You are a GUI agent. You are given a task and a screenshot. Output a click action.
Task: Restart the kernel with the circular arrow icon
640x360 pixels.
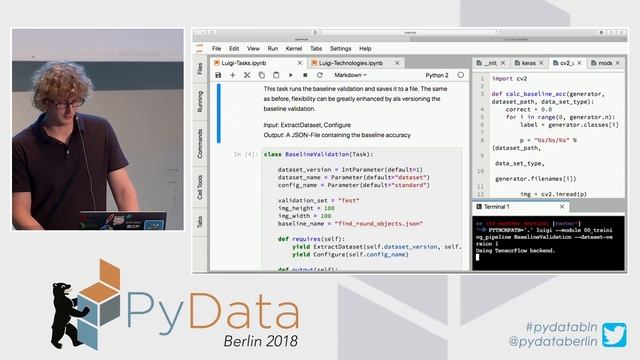tap(320, 75)
